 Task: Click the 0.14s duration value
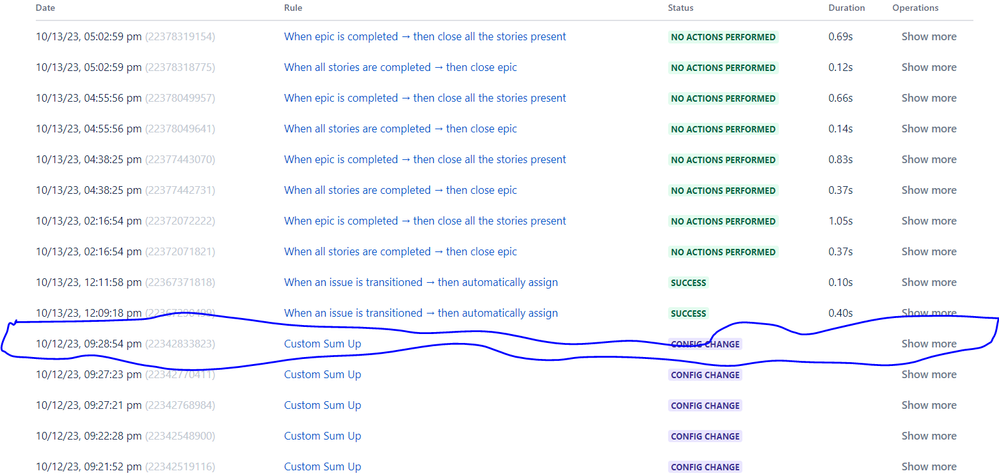point(841,129)
